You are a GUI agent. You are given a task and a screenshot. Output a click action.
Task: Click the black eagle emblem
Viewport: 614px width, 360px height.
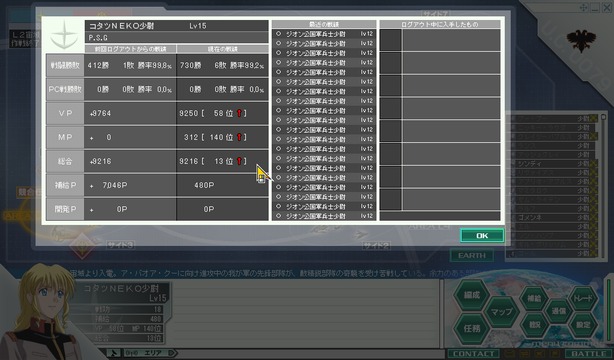point(581,40)
